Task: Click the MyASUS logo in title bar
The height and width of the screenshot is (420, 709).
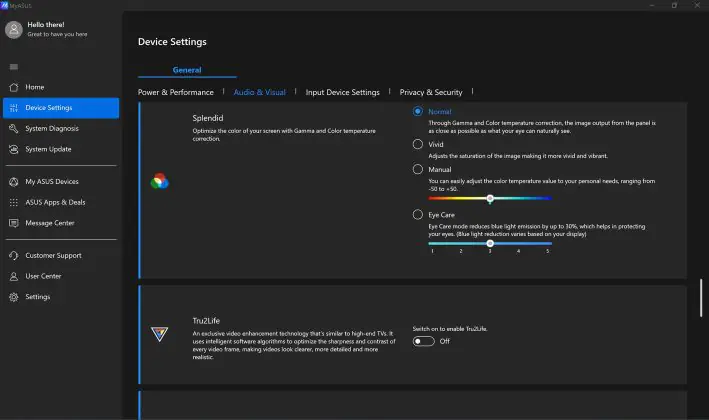Action: click(x=4, y=5)
